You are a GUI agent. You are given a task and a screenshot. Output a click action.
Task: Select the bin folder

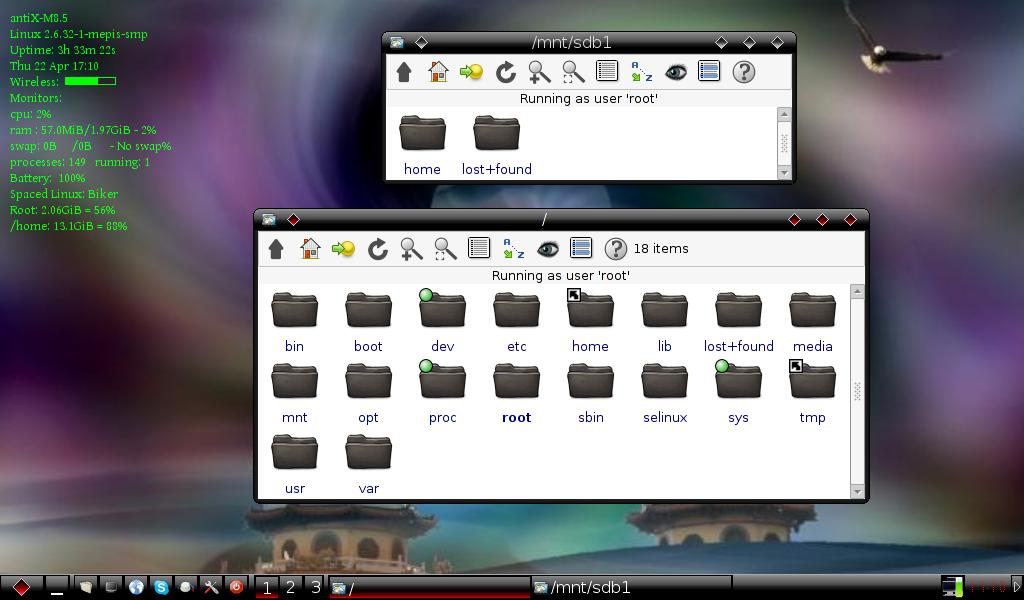point(295,321)
